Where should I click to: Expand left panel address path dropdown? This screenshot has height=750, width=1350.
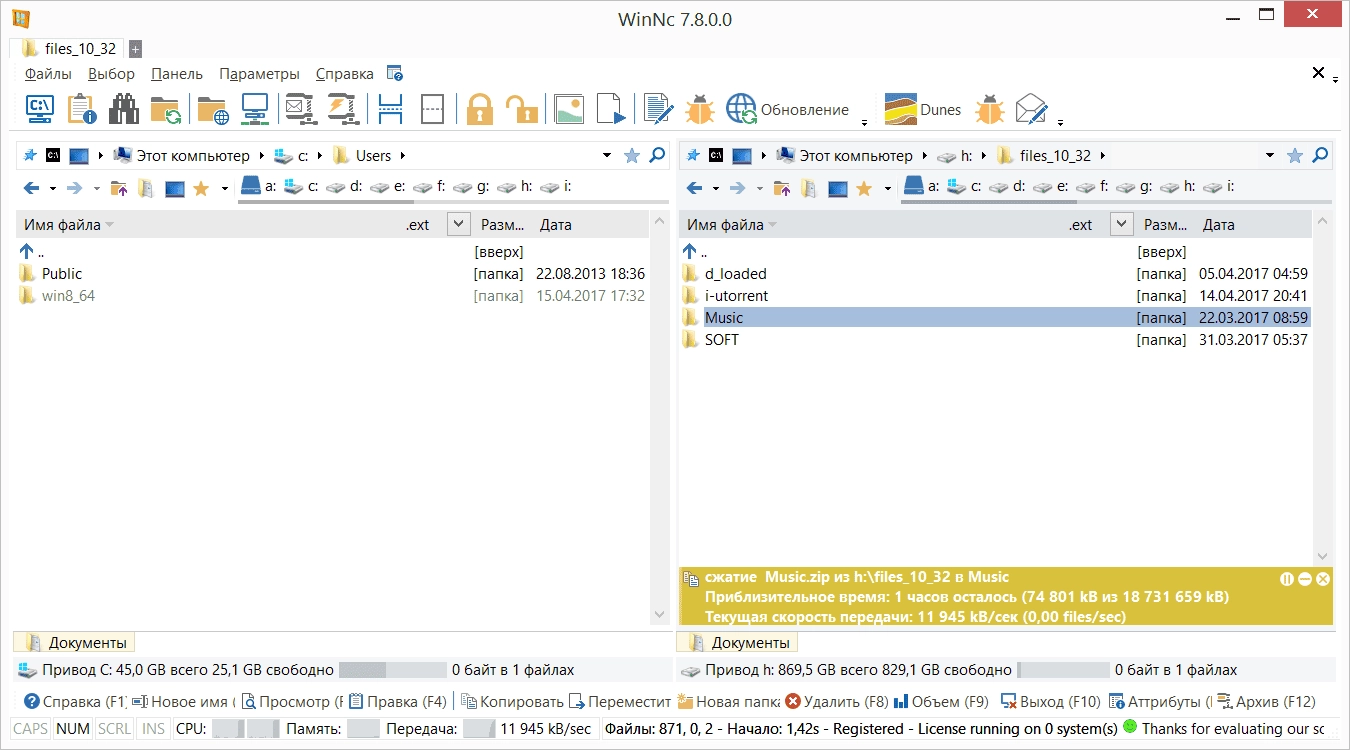tap(607, 156)
